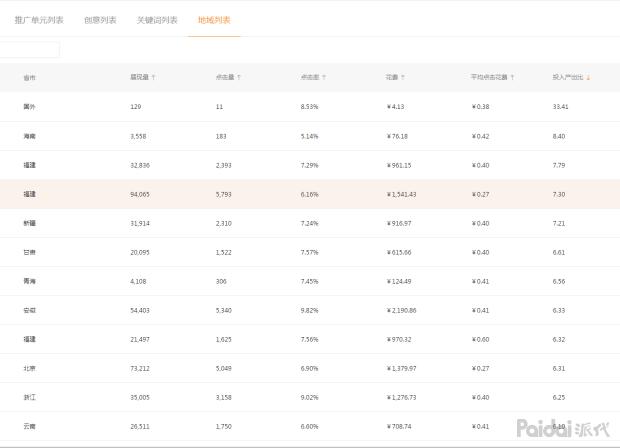Select the 海南 region row name

point(29,136)
